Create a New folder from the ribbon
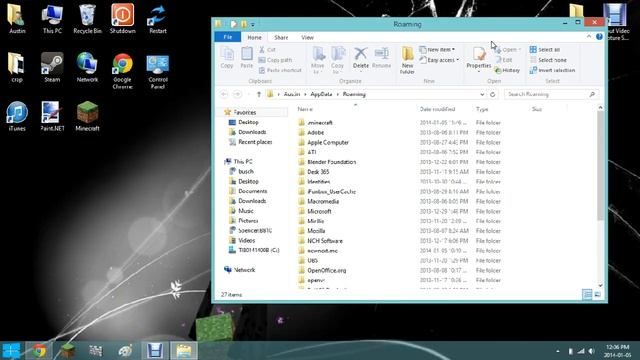Image resolution: width=640 pixels, height=360 pixels. tap(407, 60)
